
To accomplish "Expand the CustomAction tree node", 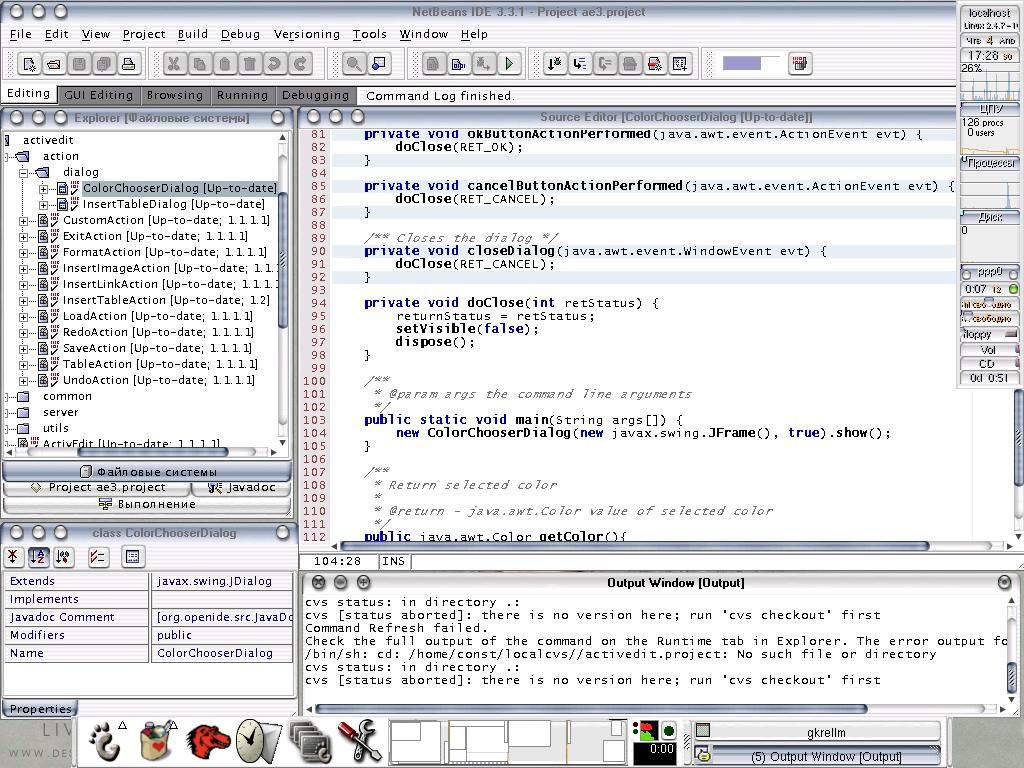I will pos(24,221).
